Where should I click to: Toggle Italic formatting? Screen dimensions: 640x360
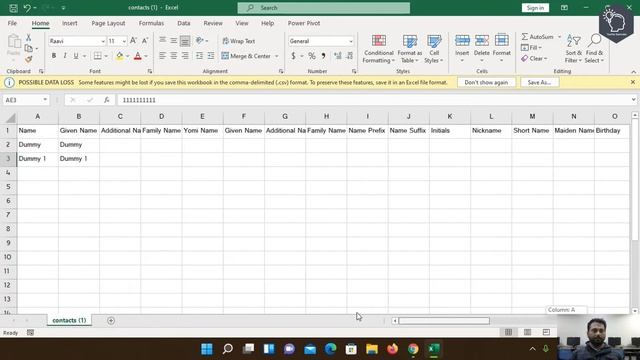click(x=64, y=56)
